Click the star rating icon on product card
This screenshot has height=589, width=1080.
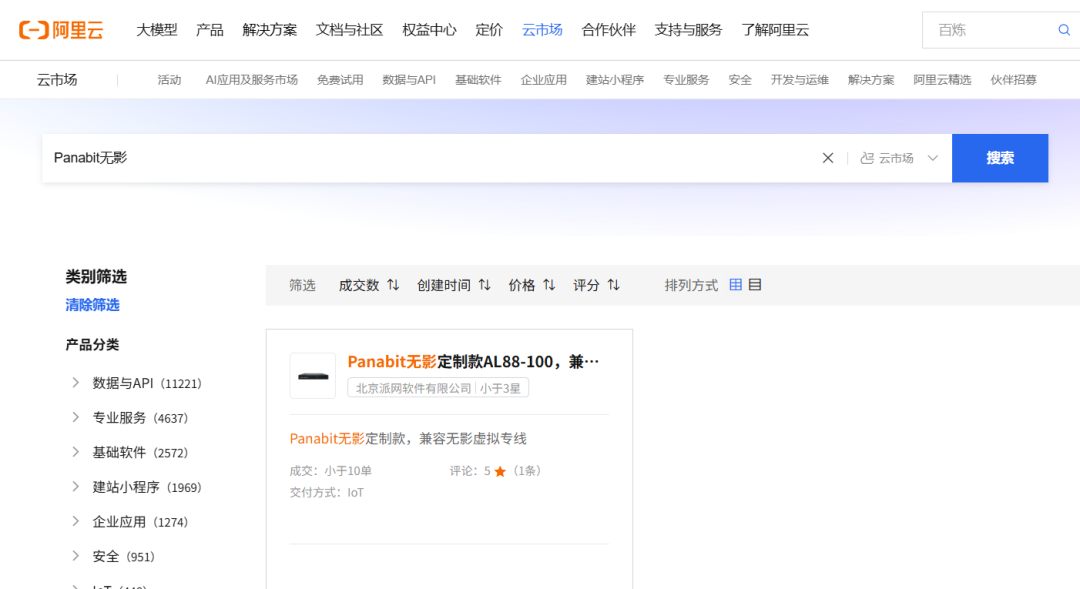pos(498,470)
